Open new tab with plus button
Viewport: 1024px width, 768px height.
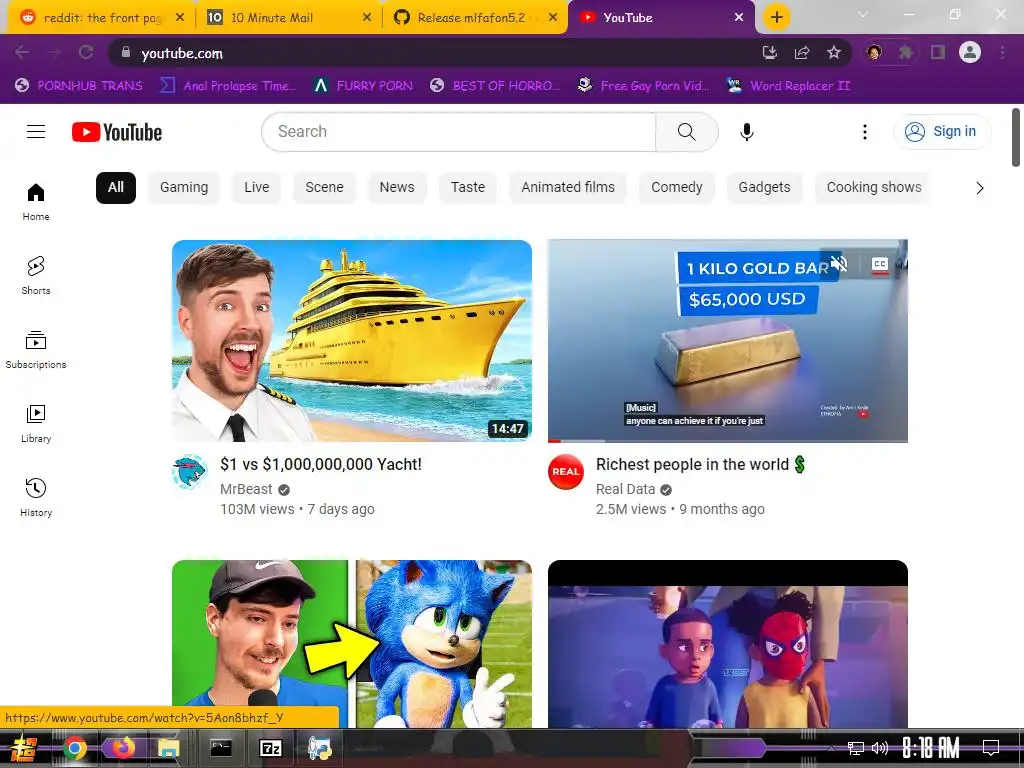[x=776, y=18]
